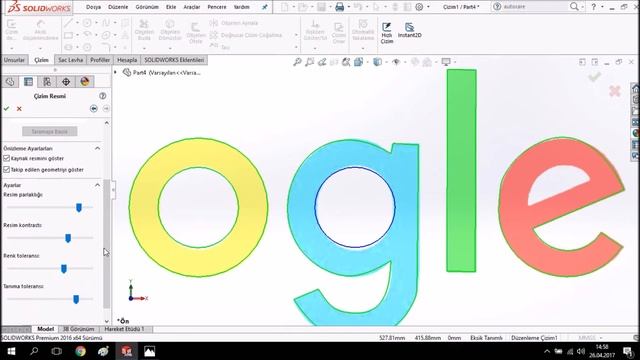Viewport: 640px width, 360px height.
Task: Click the Resim kontrastı slider handle
Action: (68, 238)
